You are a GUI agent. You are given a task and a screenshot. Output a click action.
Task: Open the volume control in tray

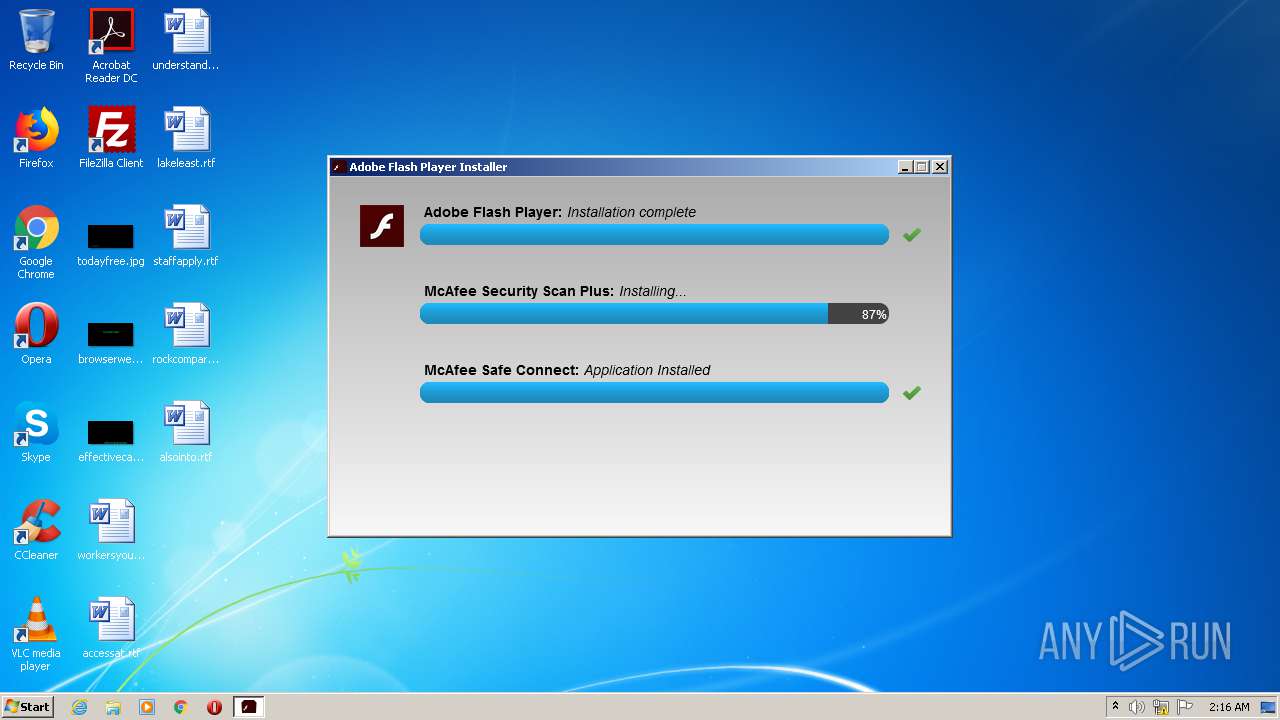point(1137,707)
